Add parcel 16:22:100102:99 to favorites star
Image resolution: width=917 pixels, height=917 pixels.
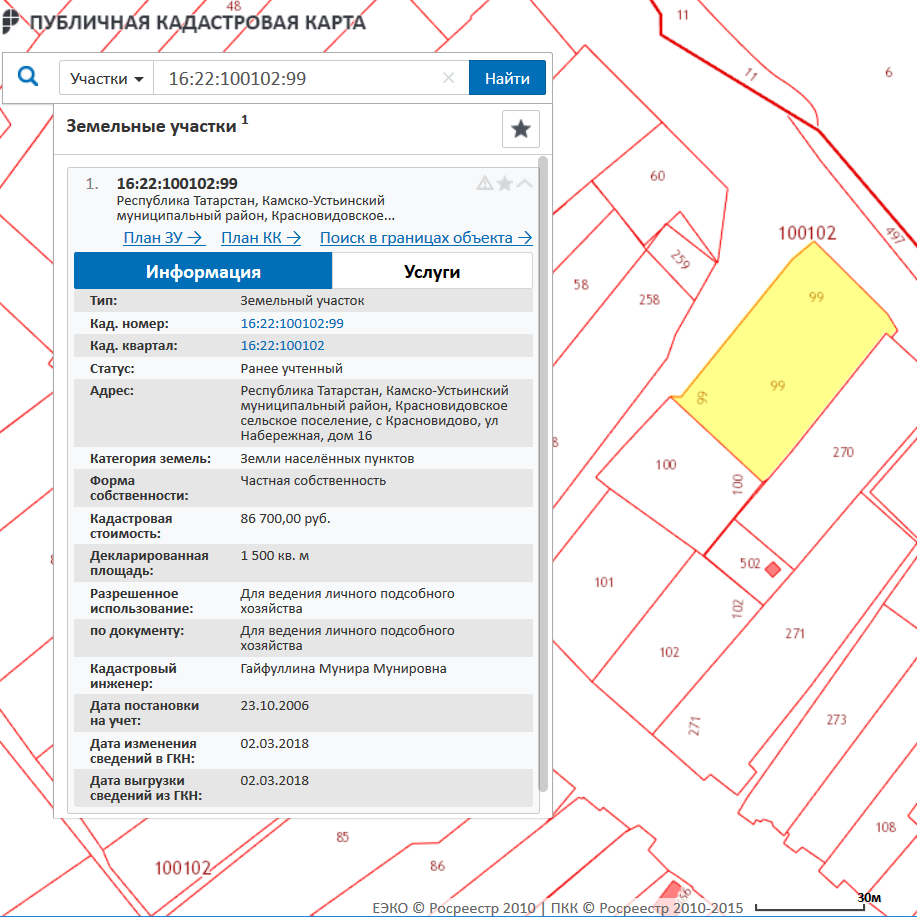pos(505,183)
